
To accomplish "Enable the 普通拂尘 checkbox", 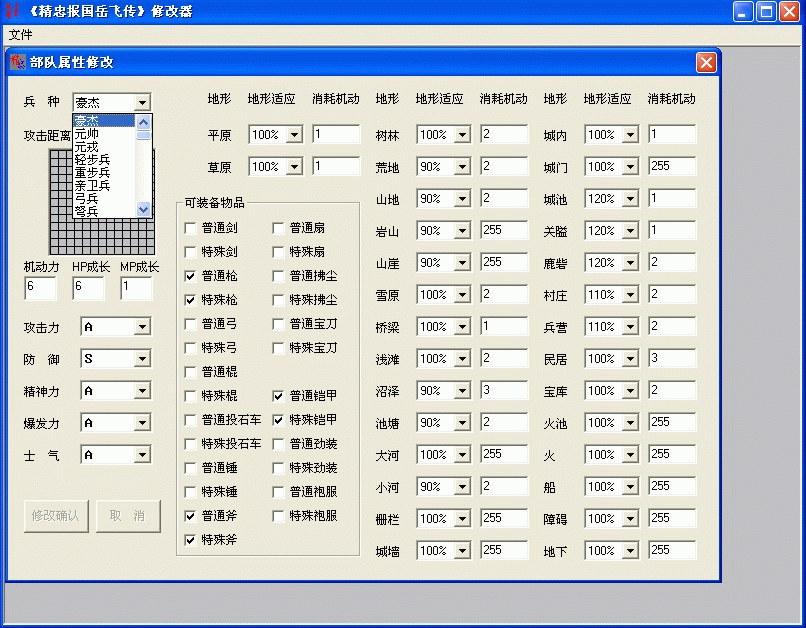I will tap(278, 276).
